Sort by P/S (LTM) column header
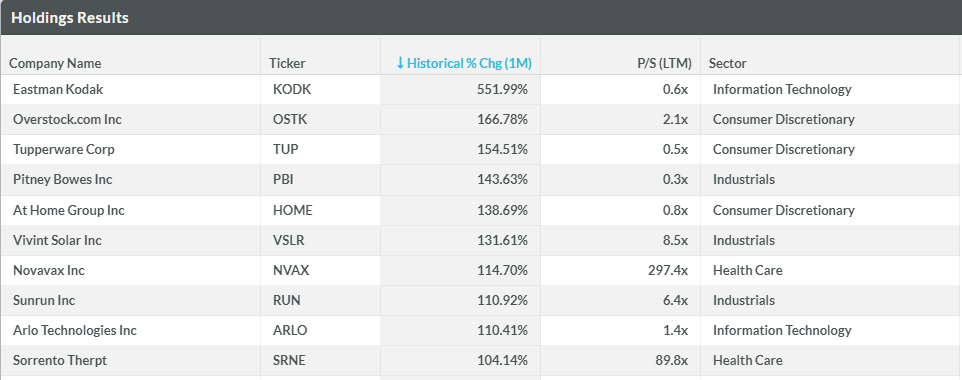 point(664,63)
